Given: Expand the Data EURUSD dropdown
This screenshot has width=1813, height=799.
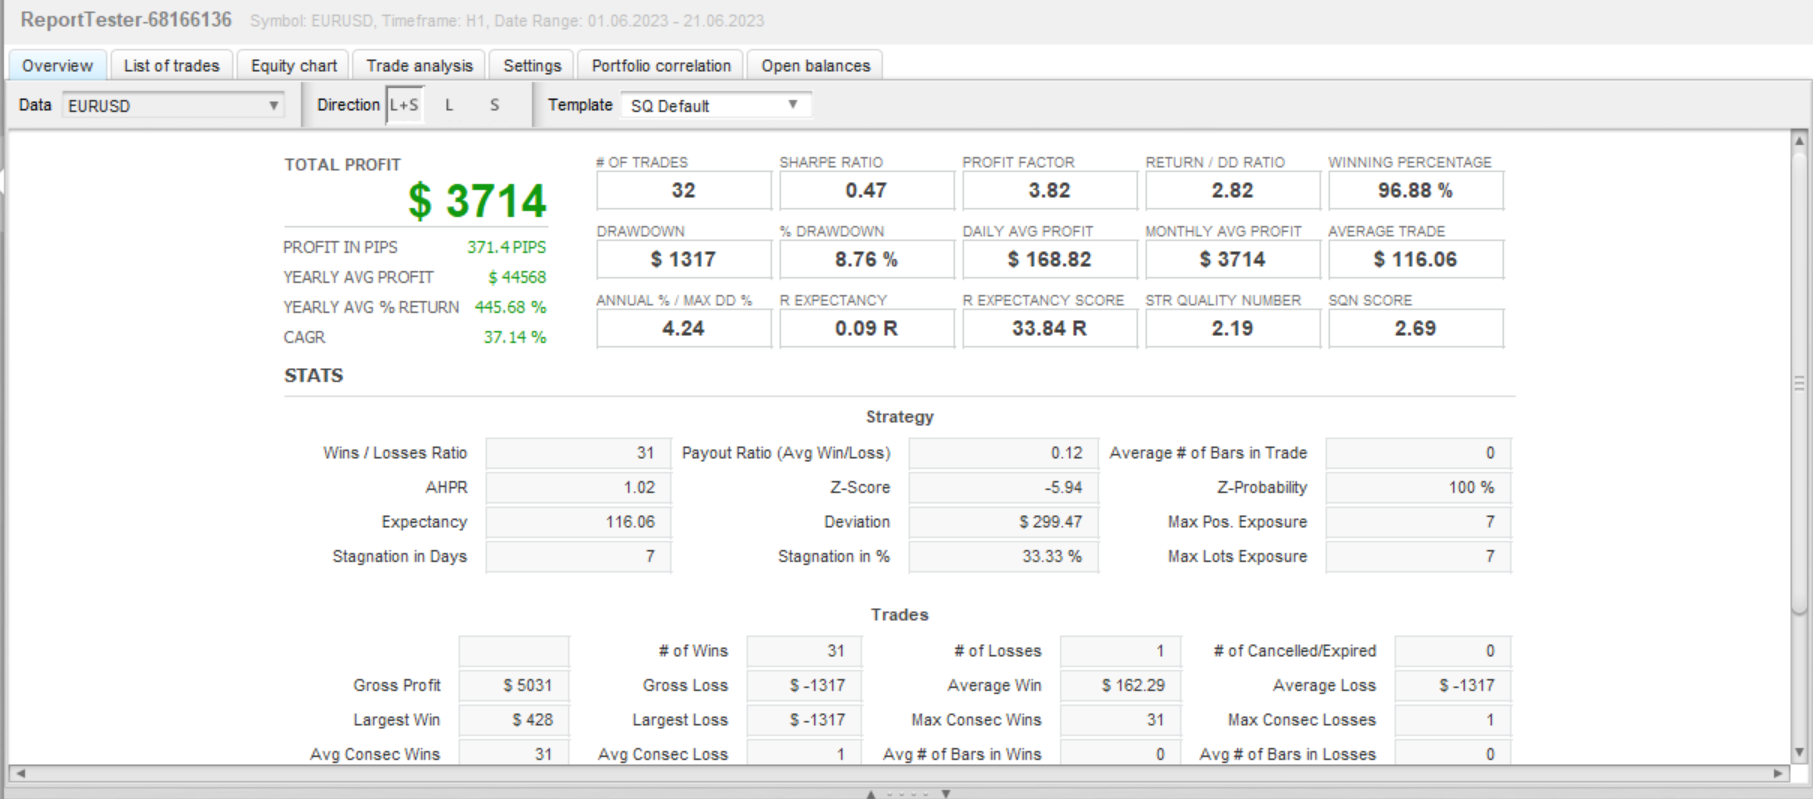Looking at the screenshot, I should coord(174,105).
